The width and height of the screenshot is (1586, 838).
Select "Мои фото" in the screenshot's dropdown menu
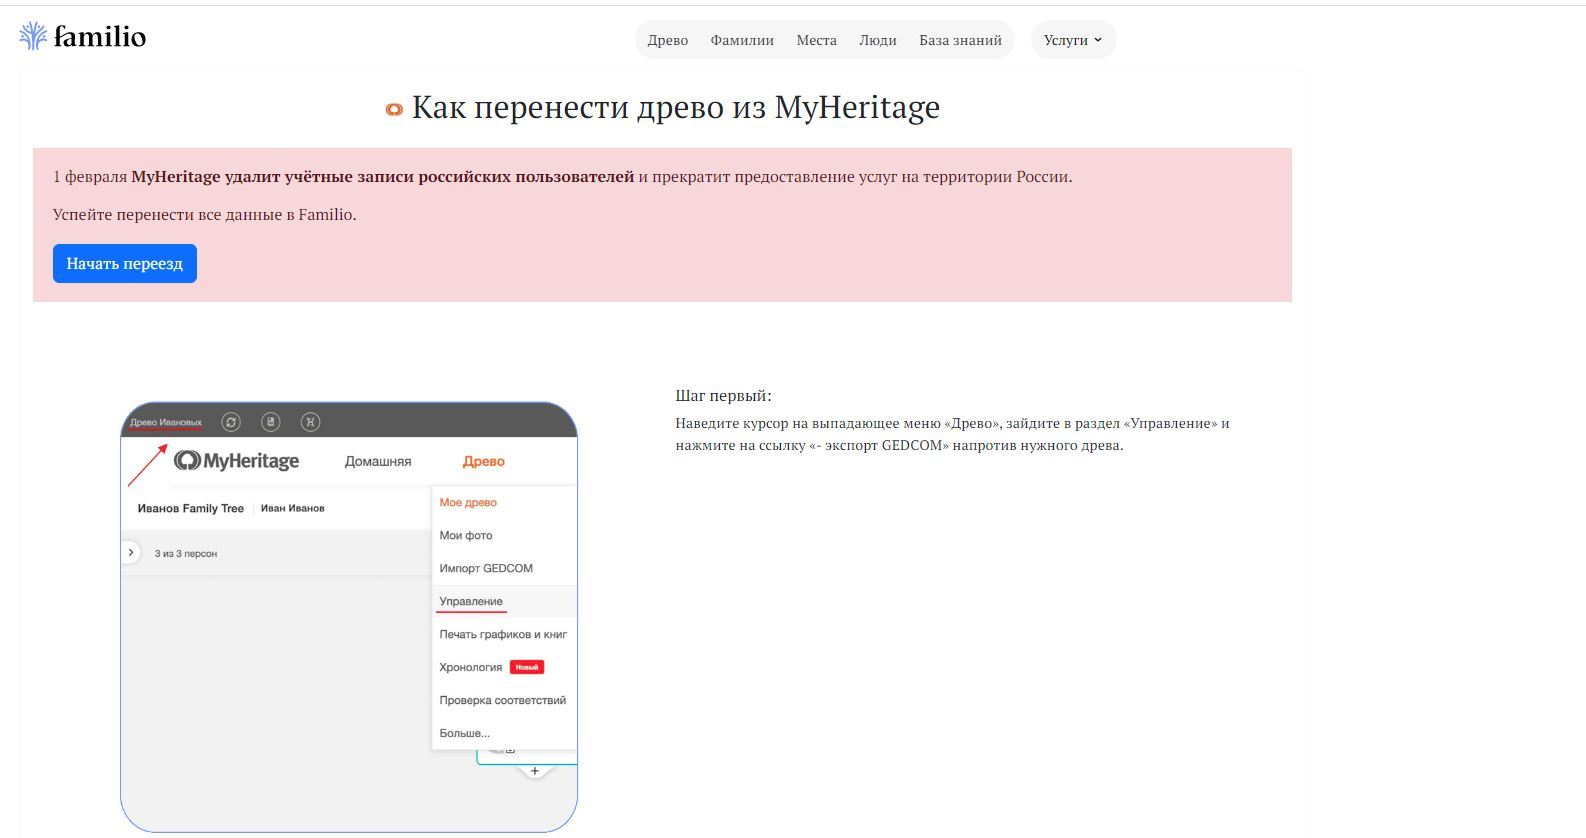click(x=466, y=535)
